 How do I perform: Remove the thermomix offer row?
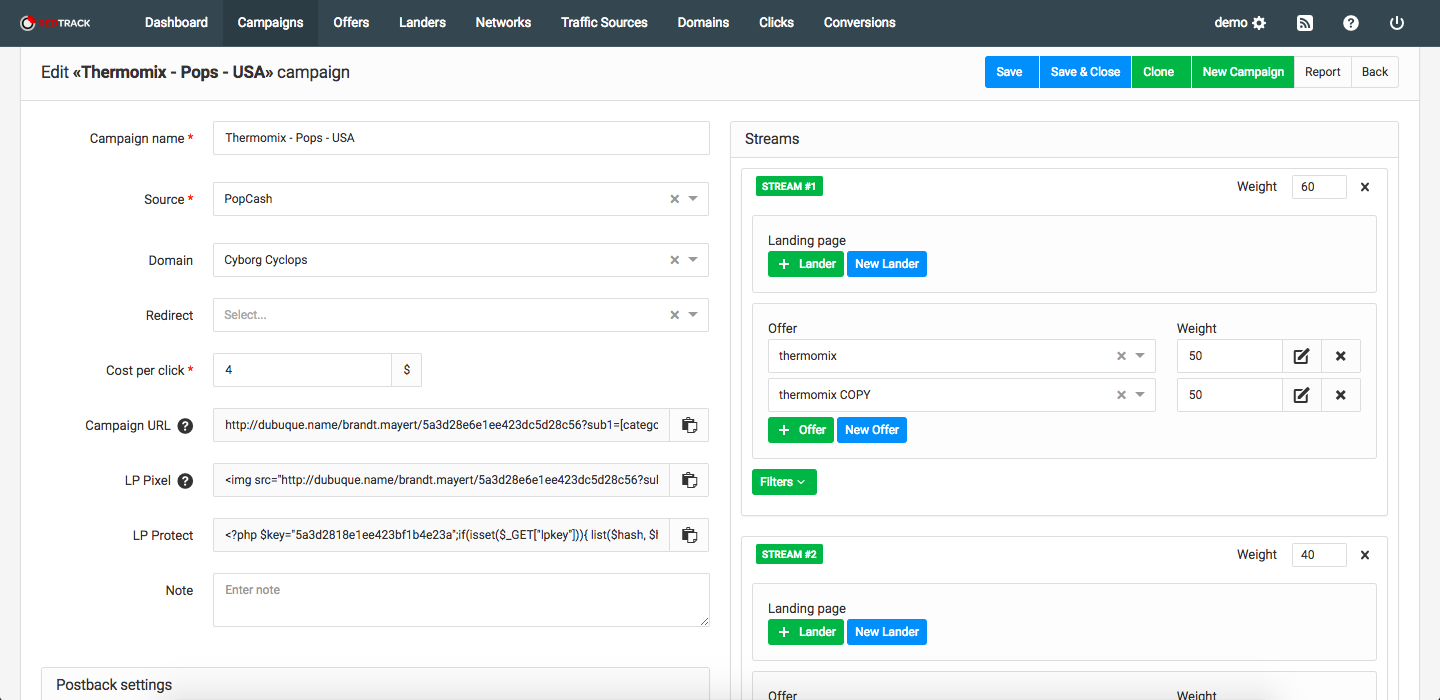pyautogui.click(x=1340, y=356)
